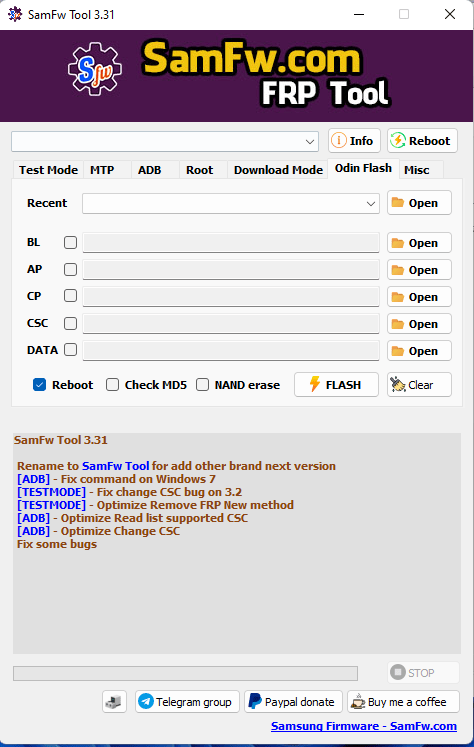The image size is (474, 747).
Task: Click the CSC file path field
Action: coord(231,323)
